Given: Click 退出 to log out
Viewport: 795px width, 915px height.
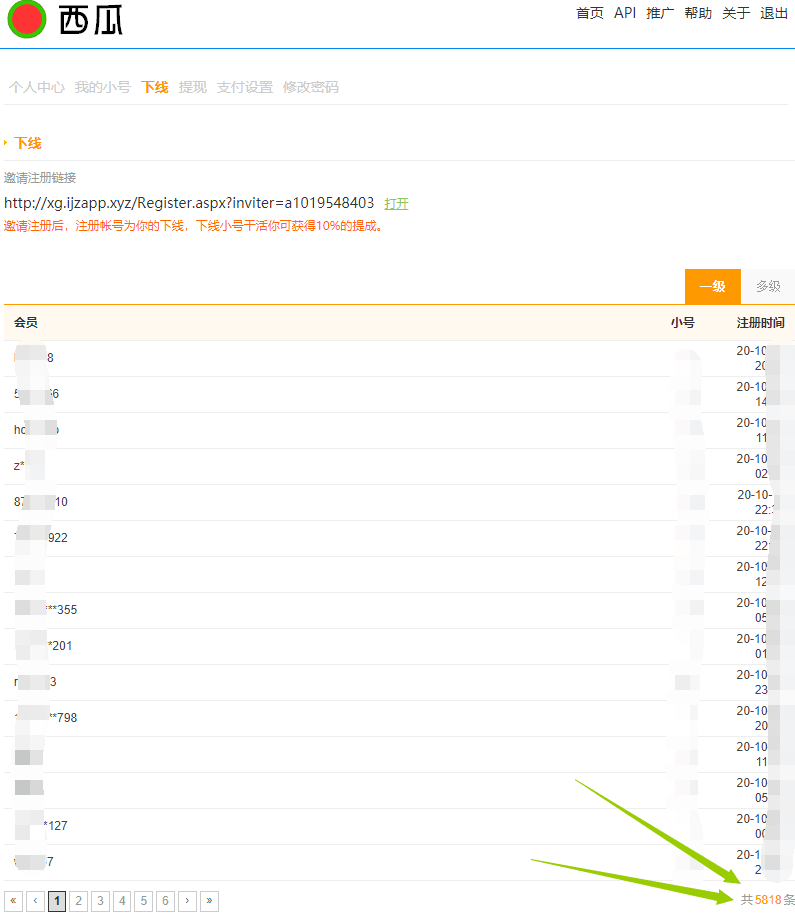Looking at the screenshot, I should point(774,13).
